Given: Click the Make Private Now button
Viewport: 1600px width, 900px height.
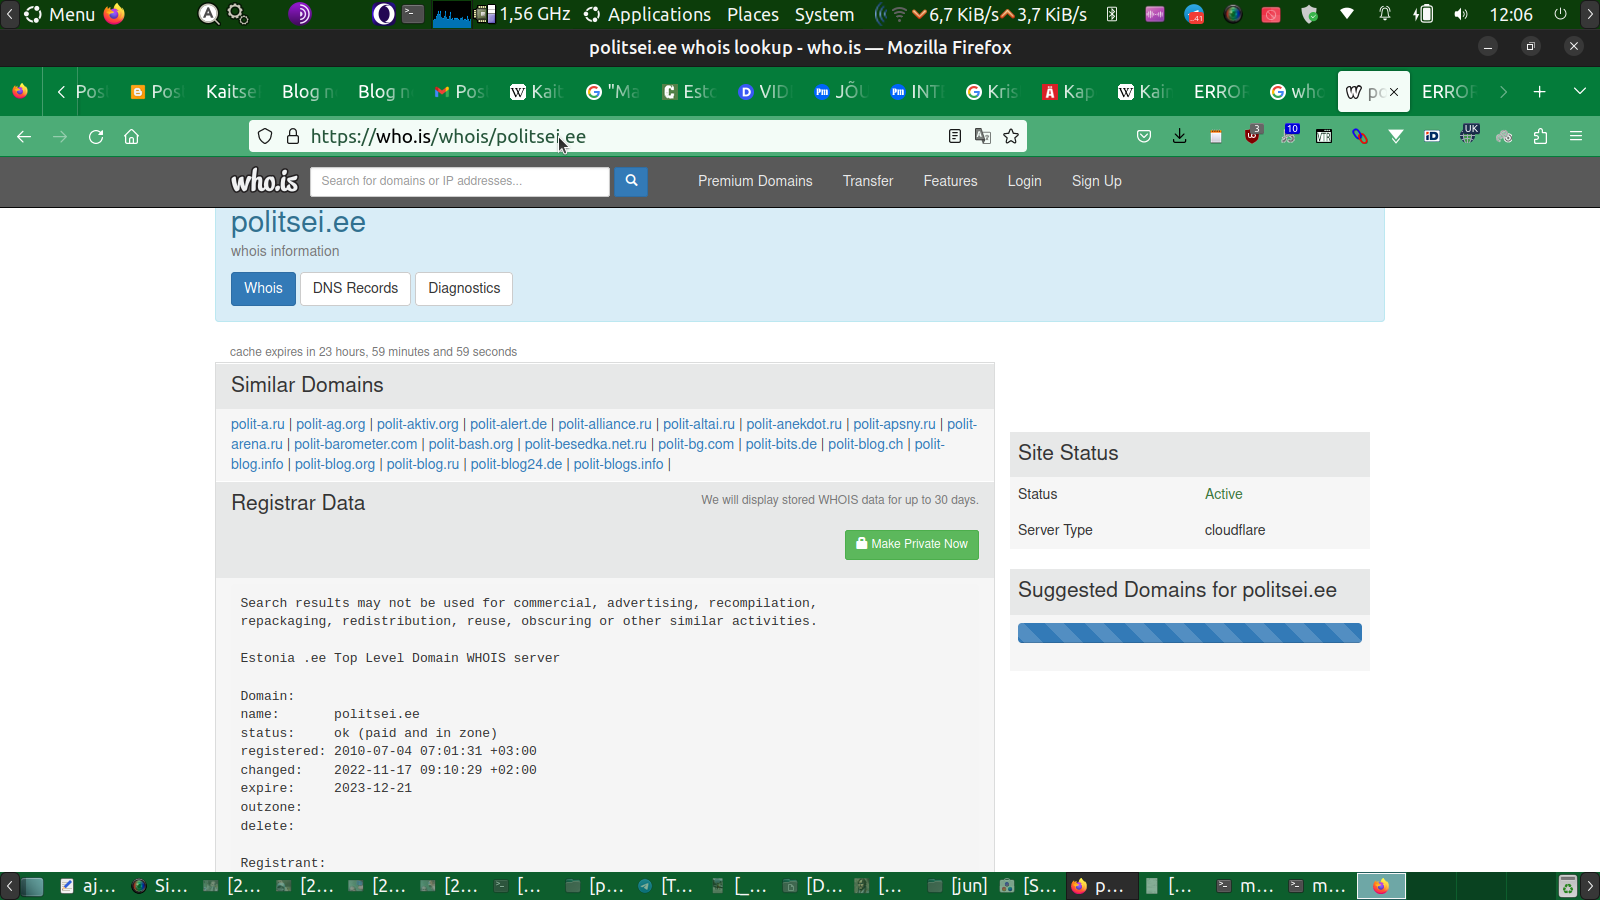Looking at the screenshot, I should [912, 544].
